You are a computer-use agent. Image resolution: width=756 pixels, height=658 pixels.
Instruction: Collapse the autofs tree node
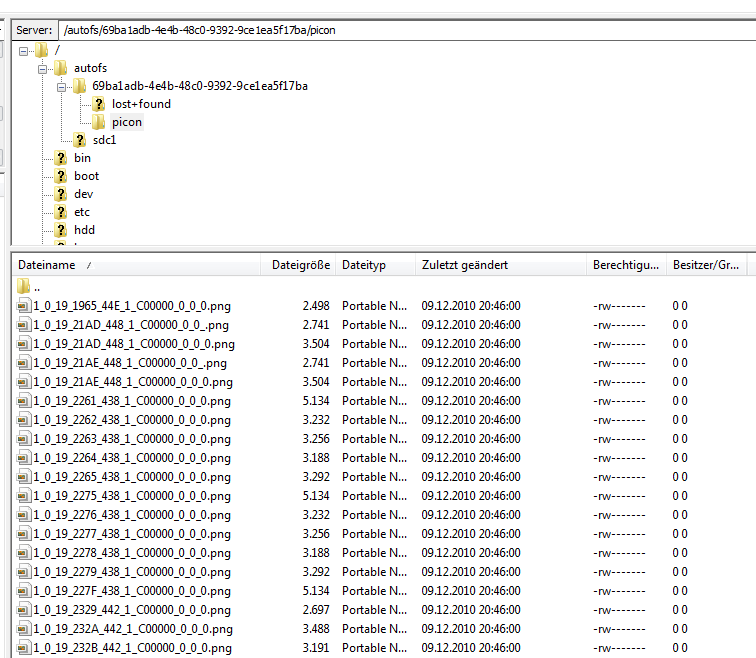(43, 68)
